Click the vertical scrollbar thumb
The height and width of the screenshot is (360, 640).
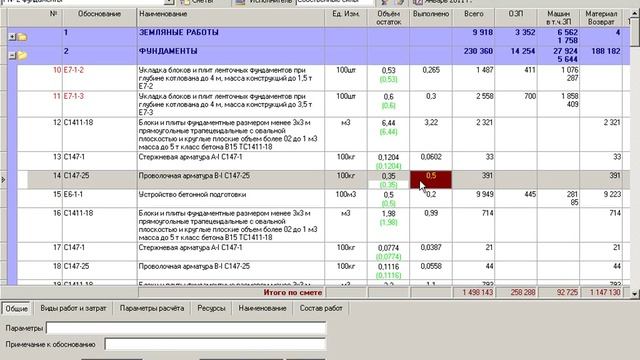tap(635, 33)
